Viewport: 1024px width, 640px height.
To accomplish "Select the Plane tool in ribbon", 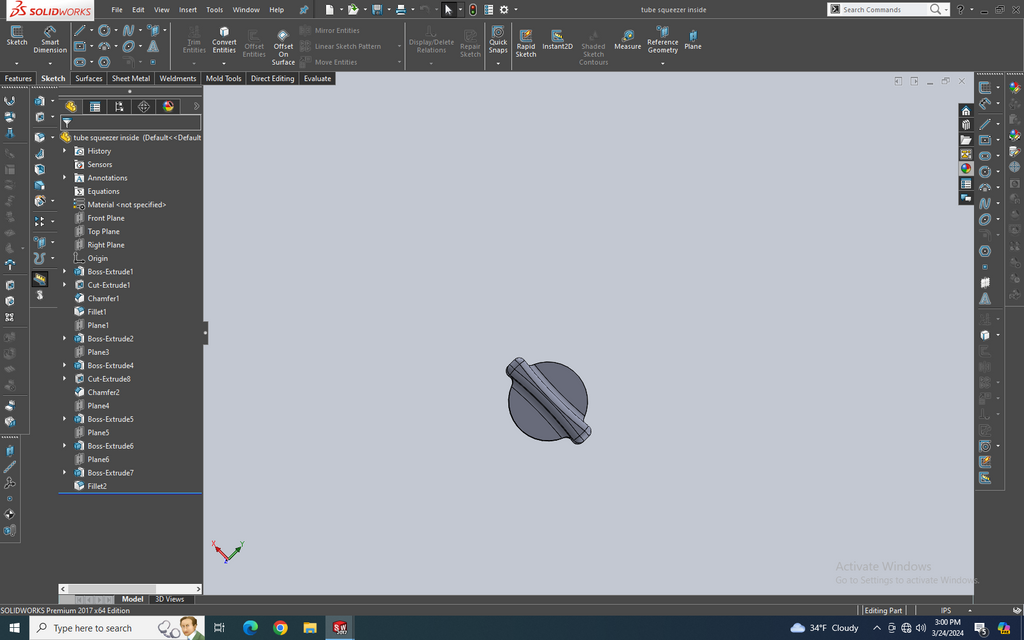I will (x=693, y=40).
